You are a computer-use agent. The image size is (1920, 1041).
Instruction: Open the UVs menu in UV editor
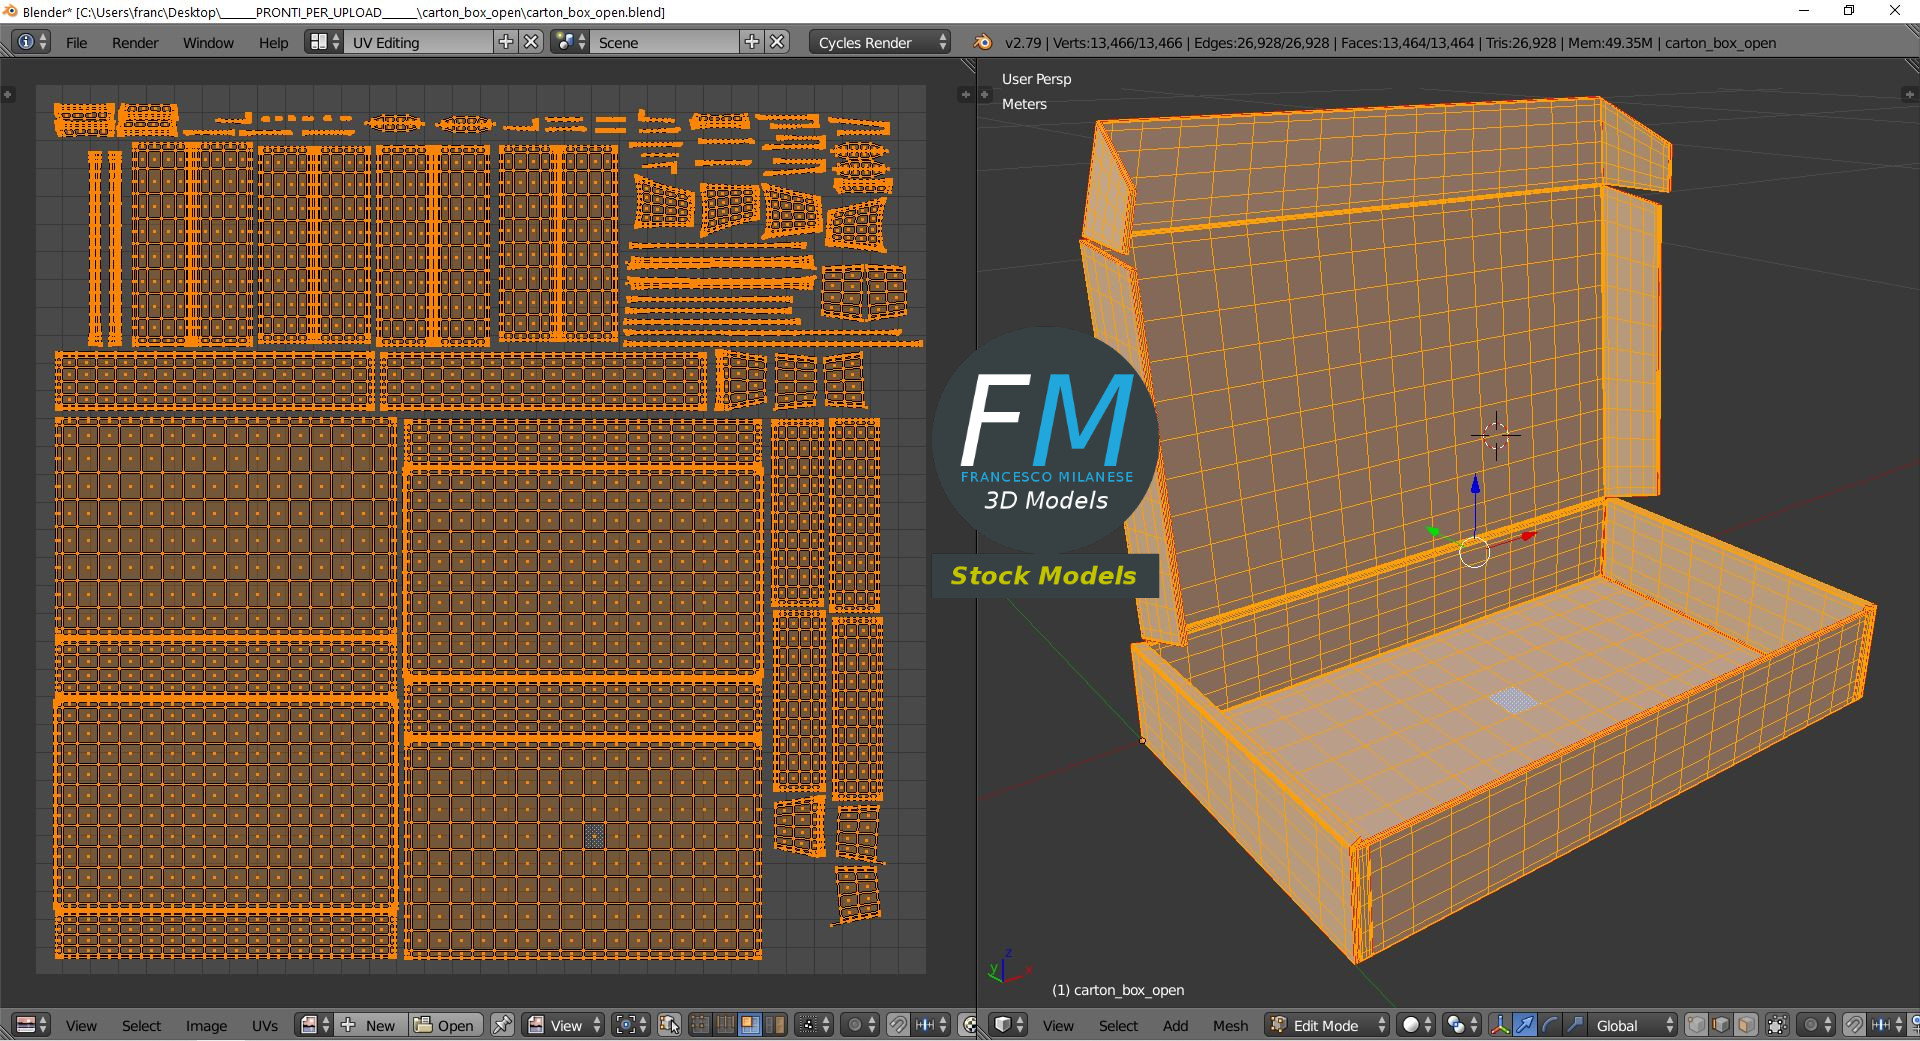click(265, 1025)
